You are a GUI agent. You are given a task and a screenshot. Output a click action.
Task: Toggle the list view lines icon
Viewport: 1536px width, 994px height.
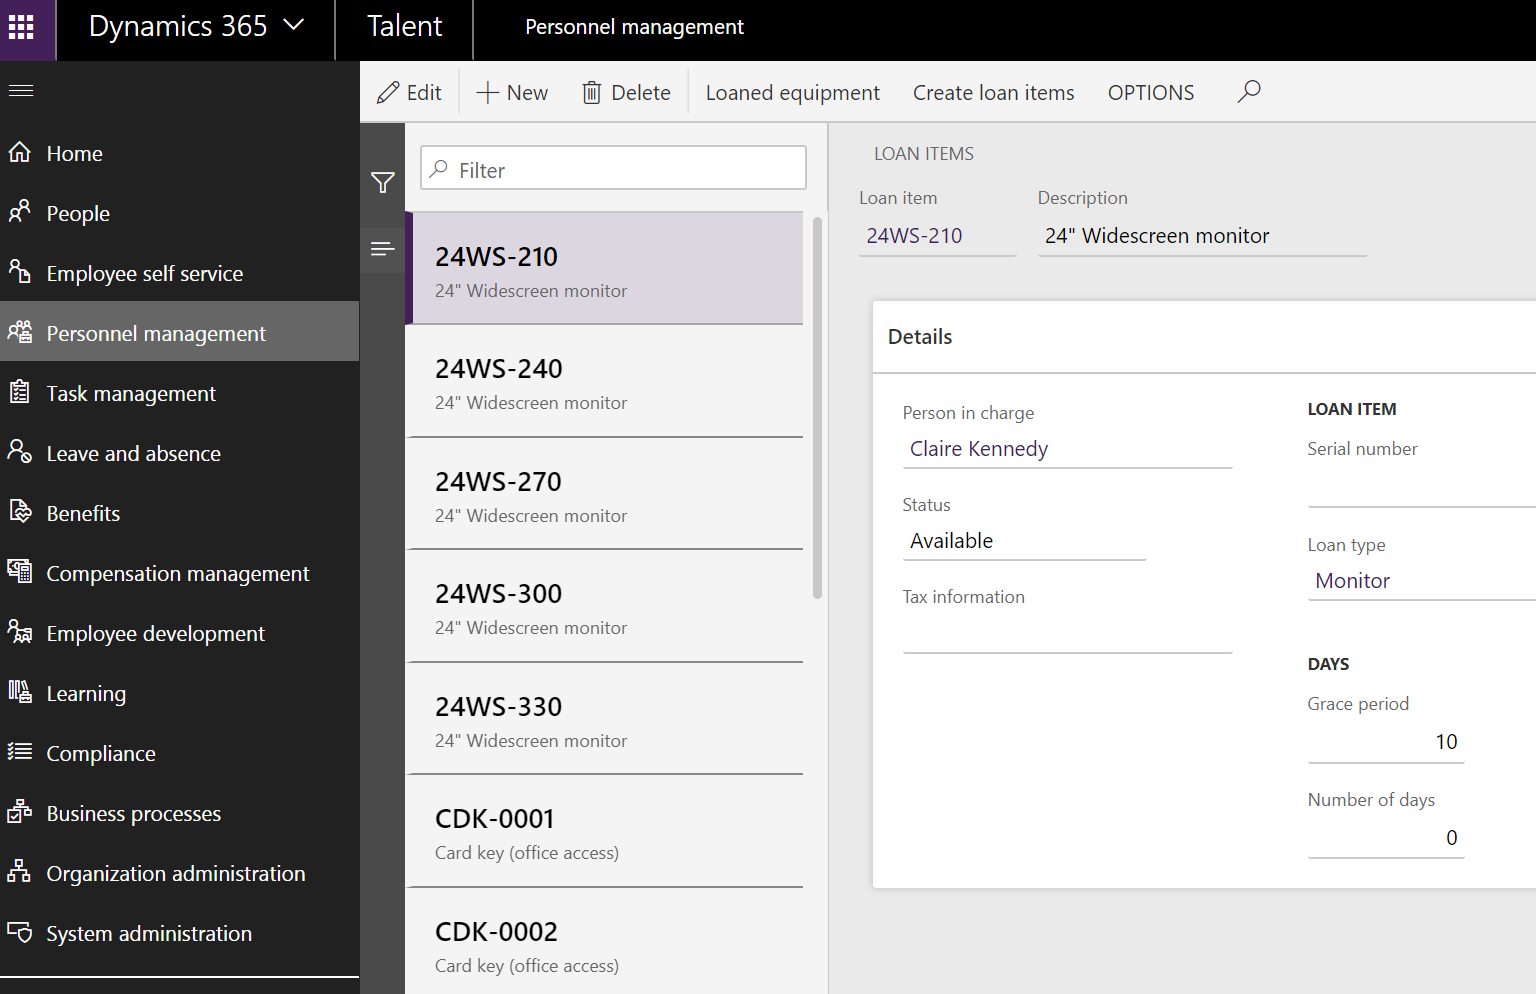(382, 249)
